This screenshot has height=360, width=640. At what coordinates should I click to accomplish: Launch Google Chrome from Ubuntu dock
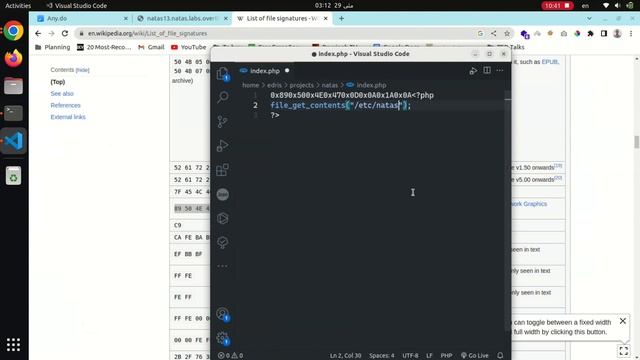[x=13, y=31]
